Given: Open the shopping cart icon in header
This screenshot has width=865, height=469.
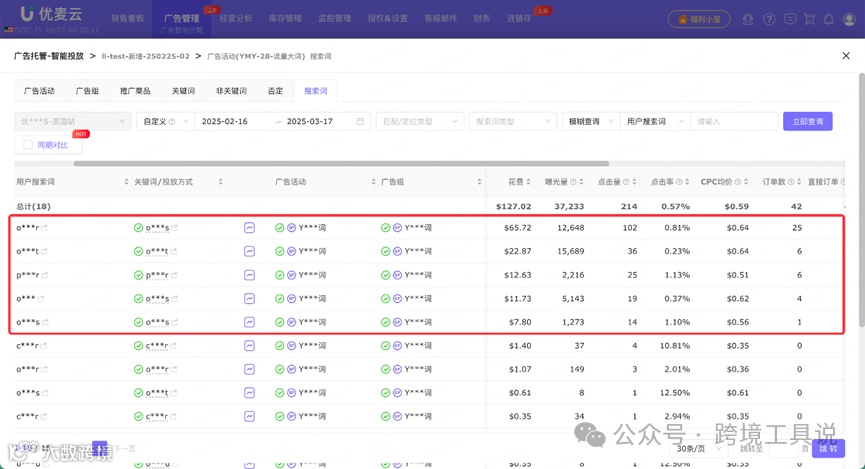Looking at the screenshot, I should click(809, 19).
